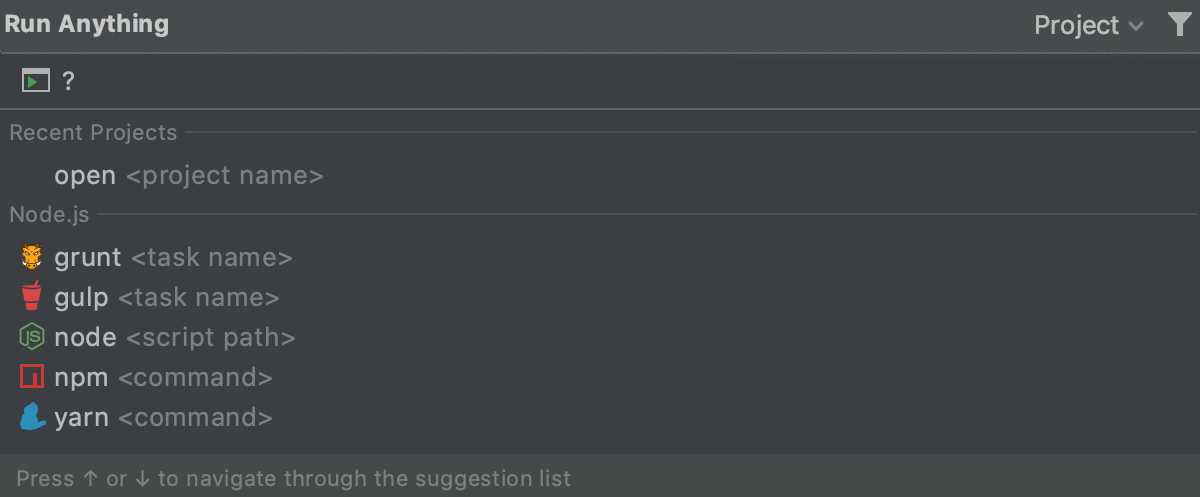Click the Run Anything title
The image size is (1200, 497).
click(x=87, y=24)
